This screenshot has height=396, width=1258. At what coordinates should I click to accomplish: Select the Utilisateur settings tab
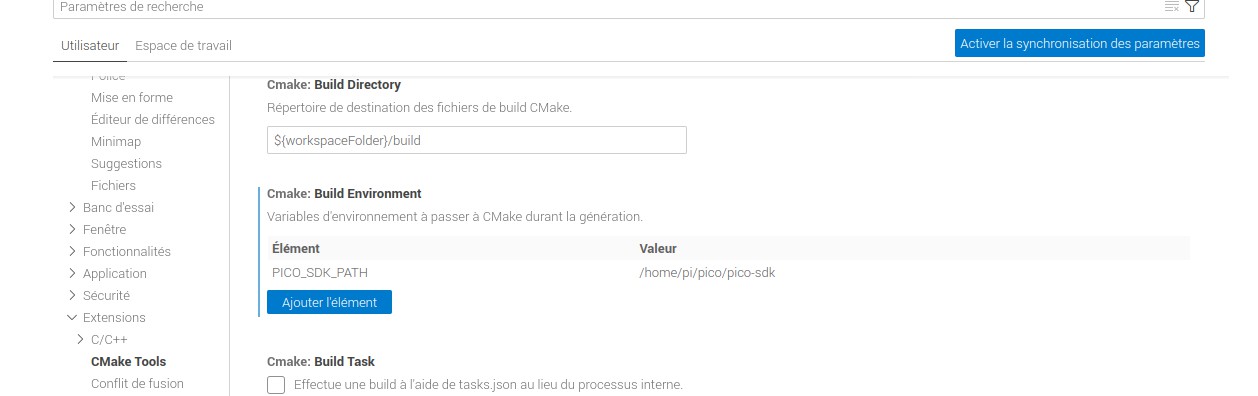click(x=90, y=45)
